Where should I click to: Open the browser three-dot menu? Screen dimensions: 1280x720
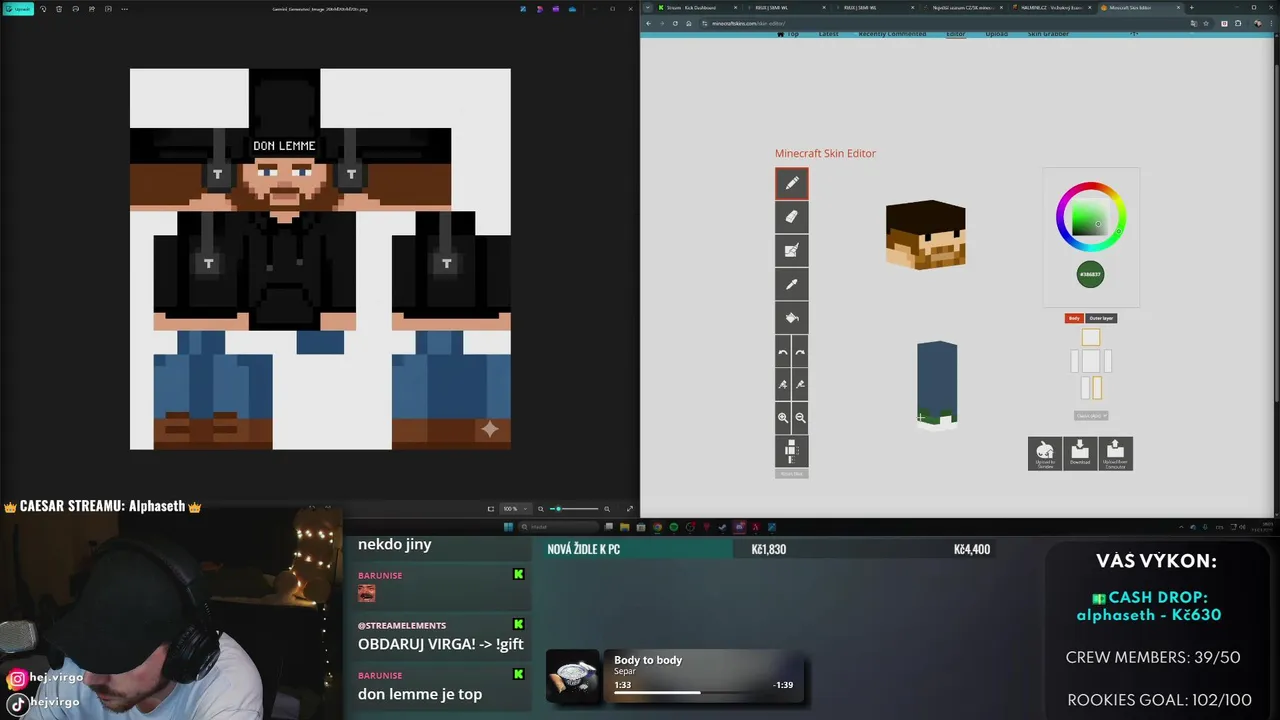pos(1271,23)
